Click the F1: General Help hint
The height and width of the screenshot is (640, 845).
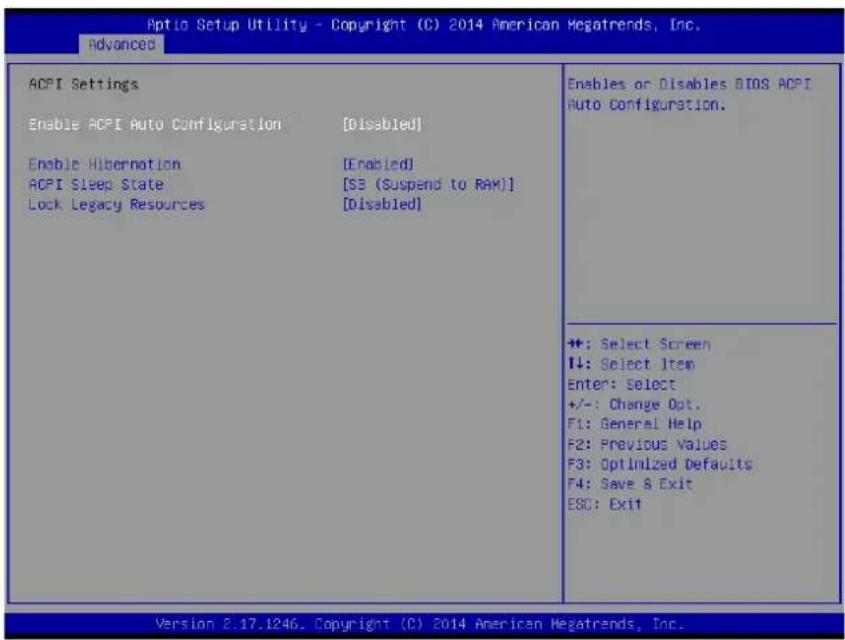(x=634, y=424)
